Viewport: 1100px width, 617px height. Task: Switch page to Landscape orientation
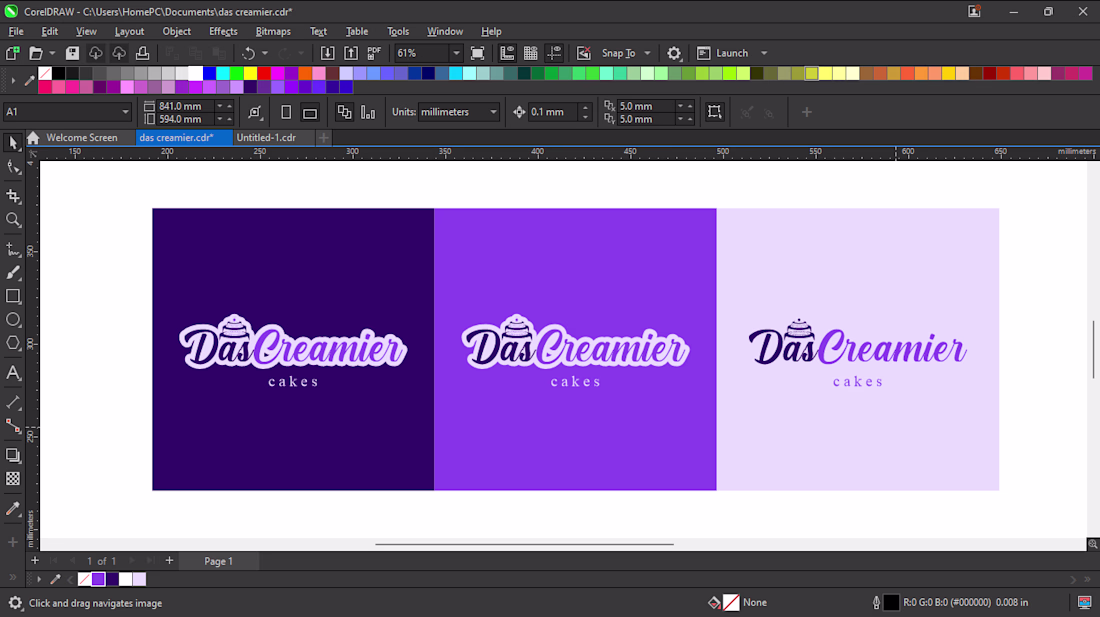(x=309, y=112)
